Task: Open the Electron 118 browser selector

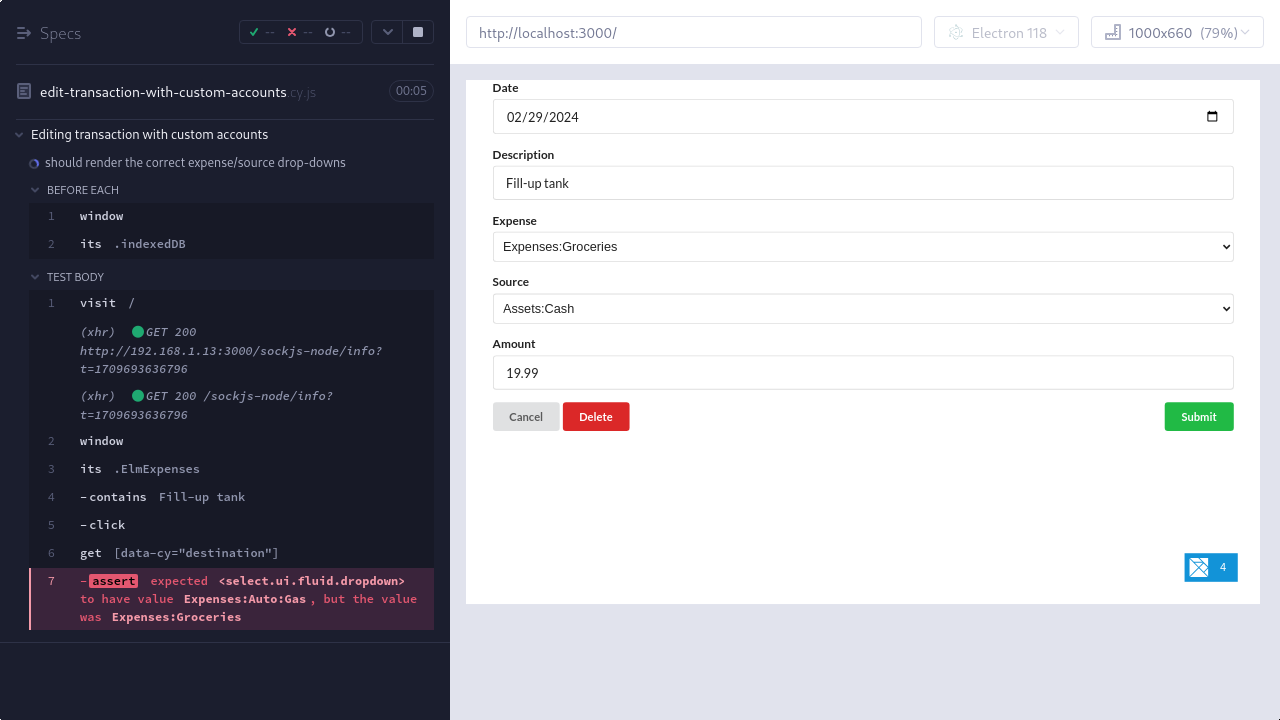Action: (1006, 31)
